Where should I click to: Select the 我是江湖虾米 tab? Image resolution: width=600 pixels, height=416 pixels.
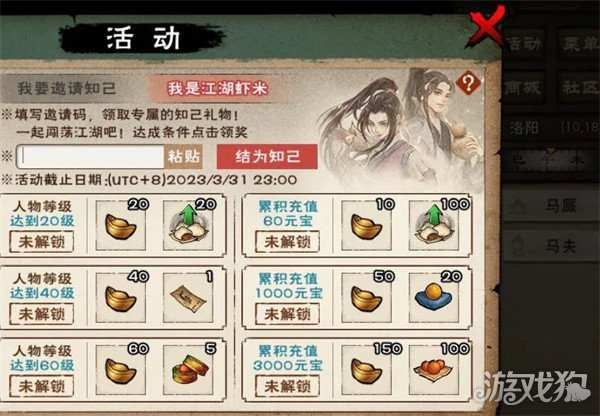tap(217, 89)
